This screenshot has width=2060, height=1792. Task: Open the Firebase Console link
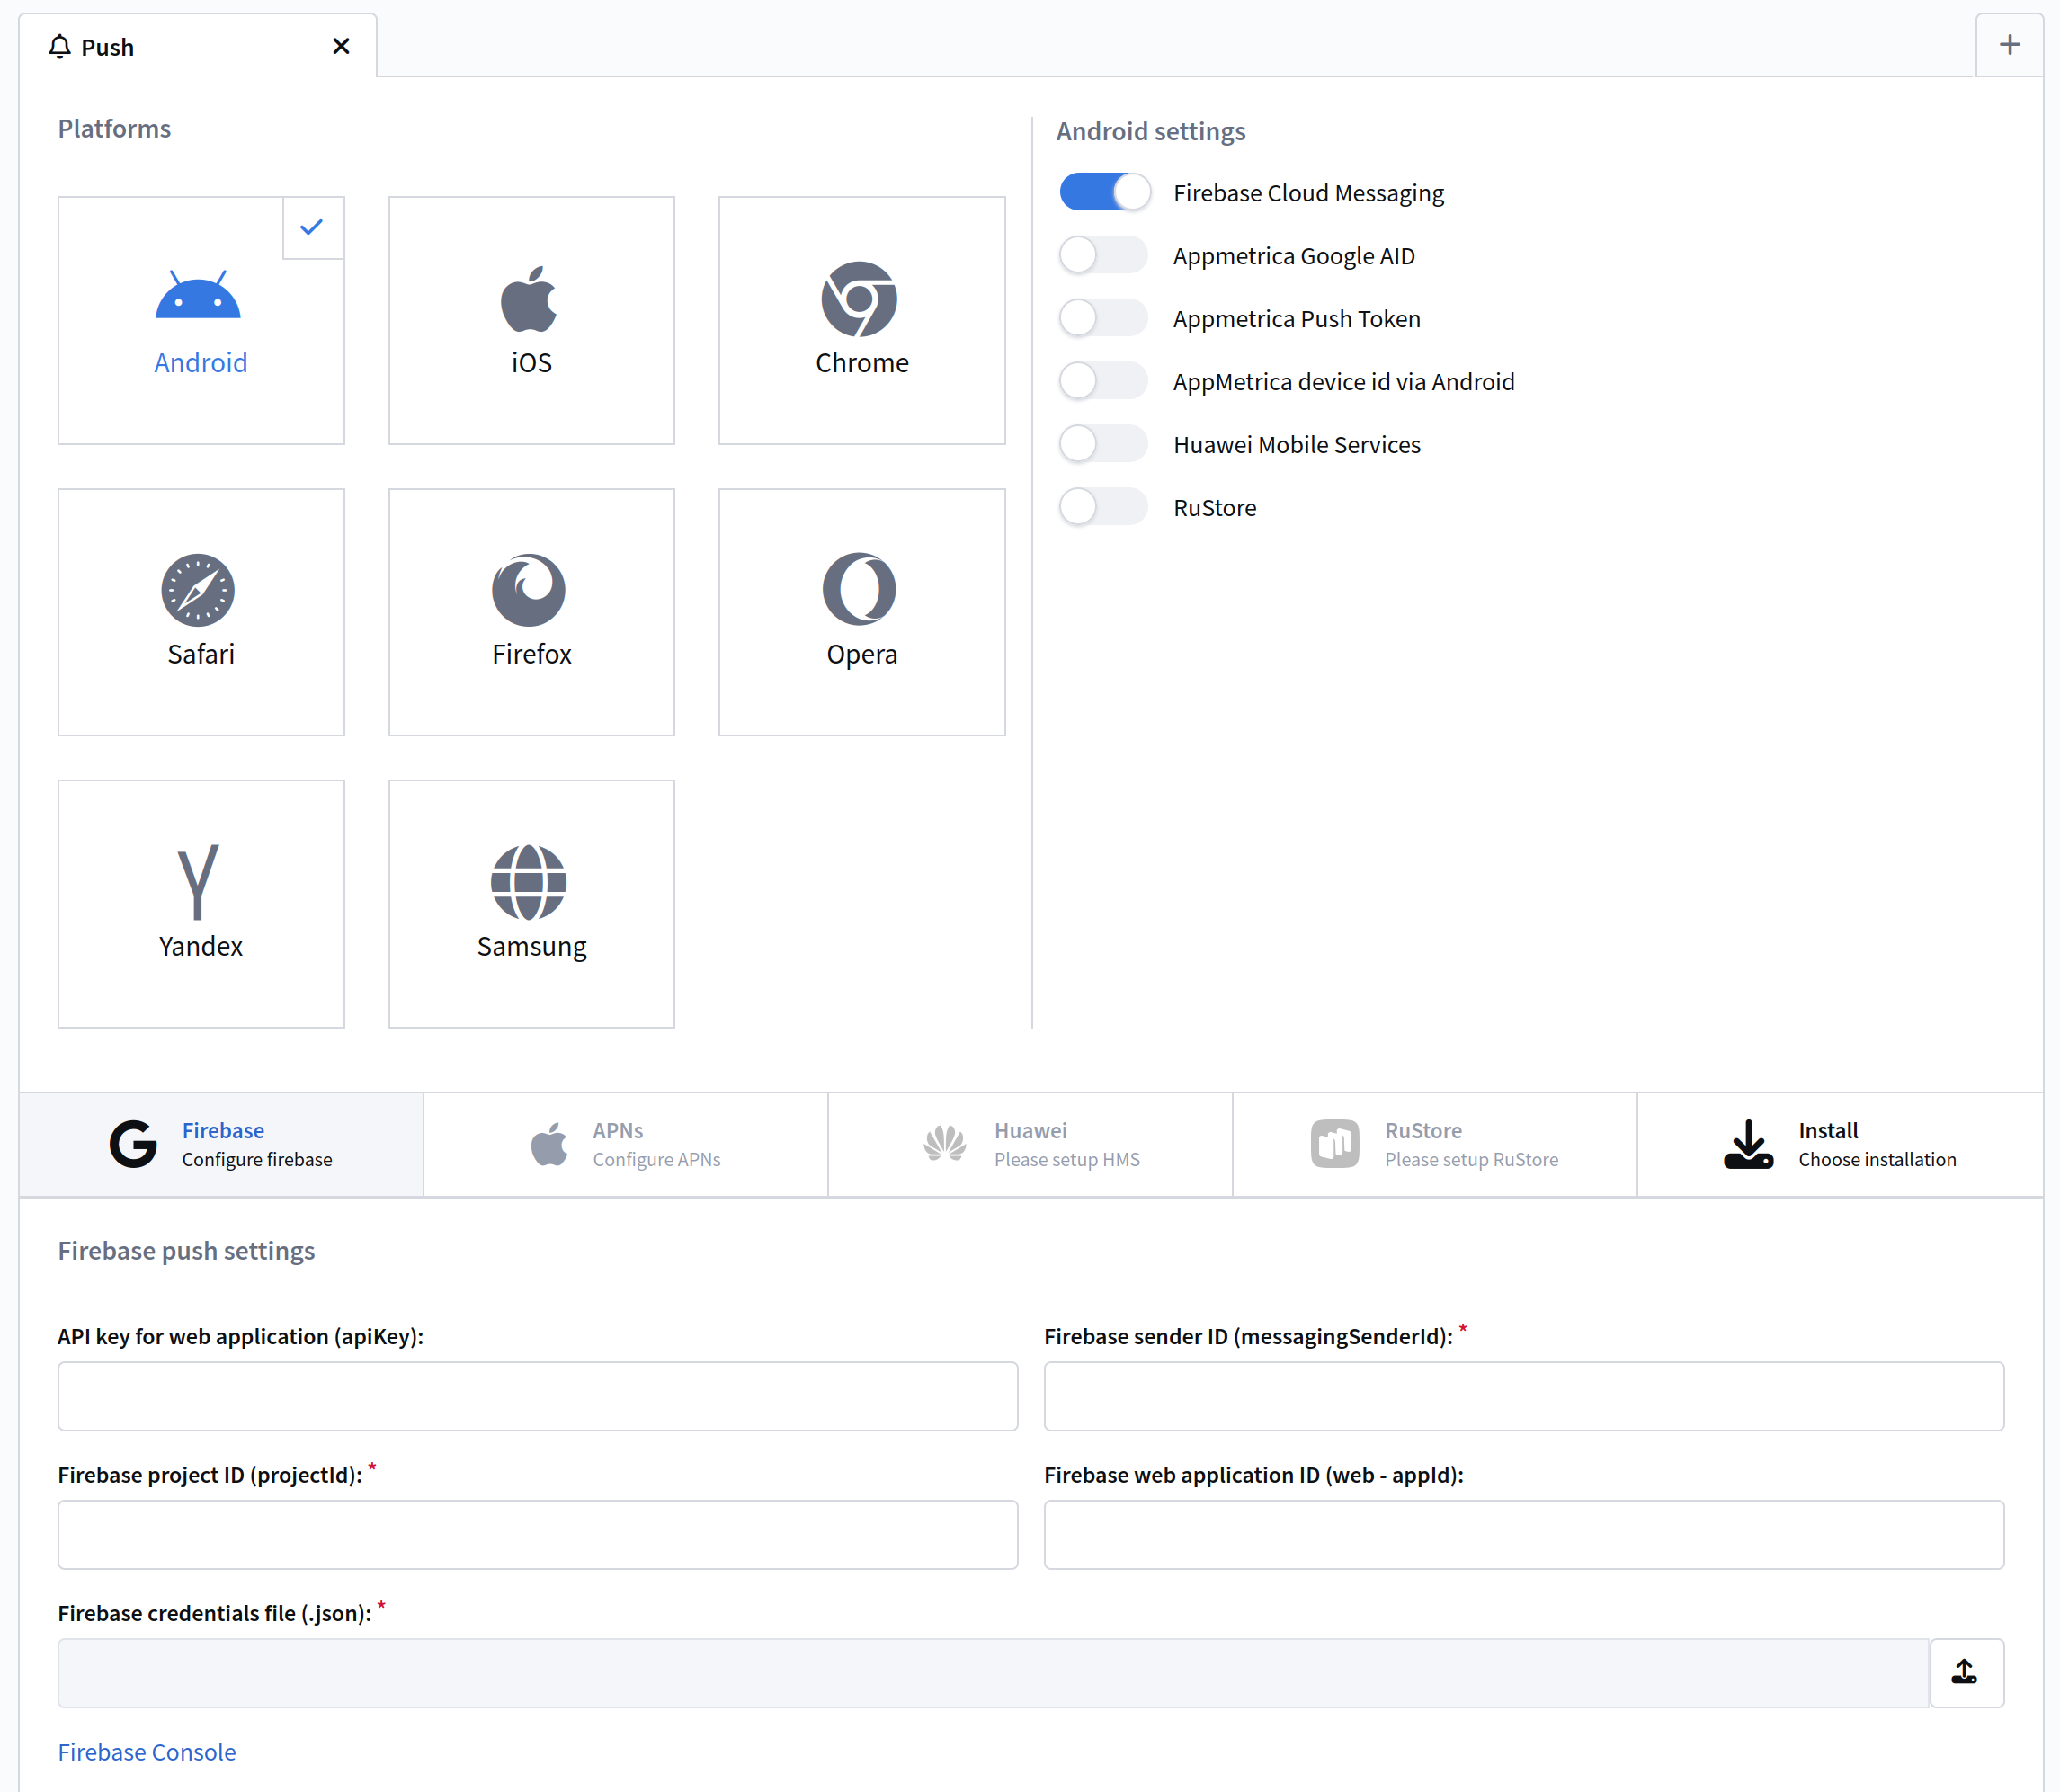pyautogui.click(x=147, y=1752)
